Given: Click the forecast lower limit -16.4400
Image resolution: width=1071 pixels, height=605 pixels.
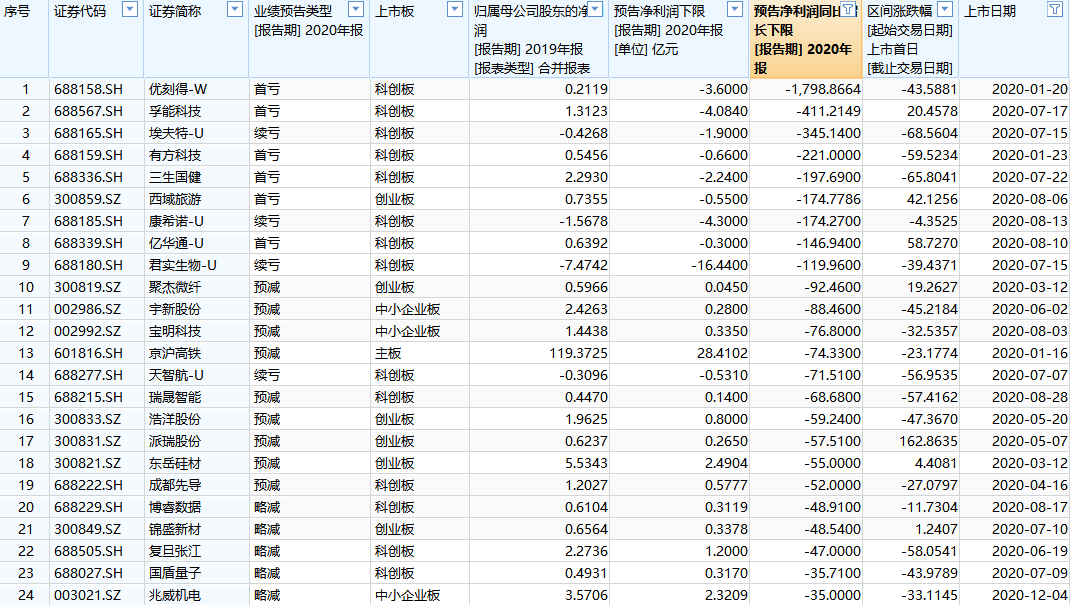Looking at the screenshot, I should 719,265.
